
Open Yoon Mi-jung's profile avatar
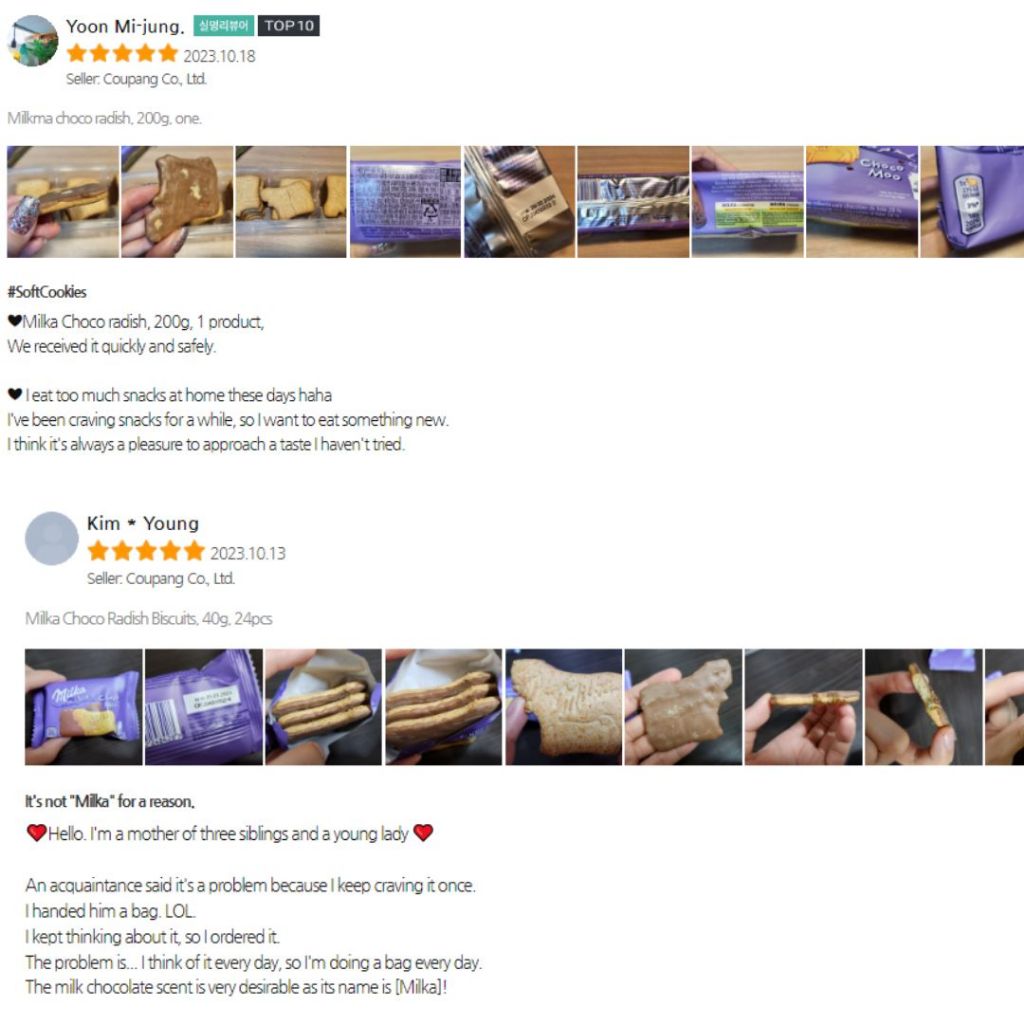point(32,40)
